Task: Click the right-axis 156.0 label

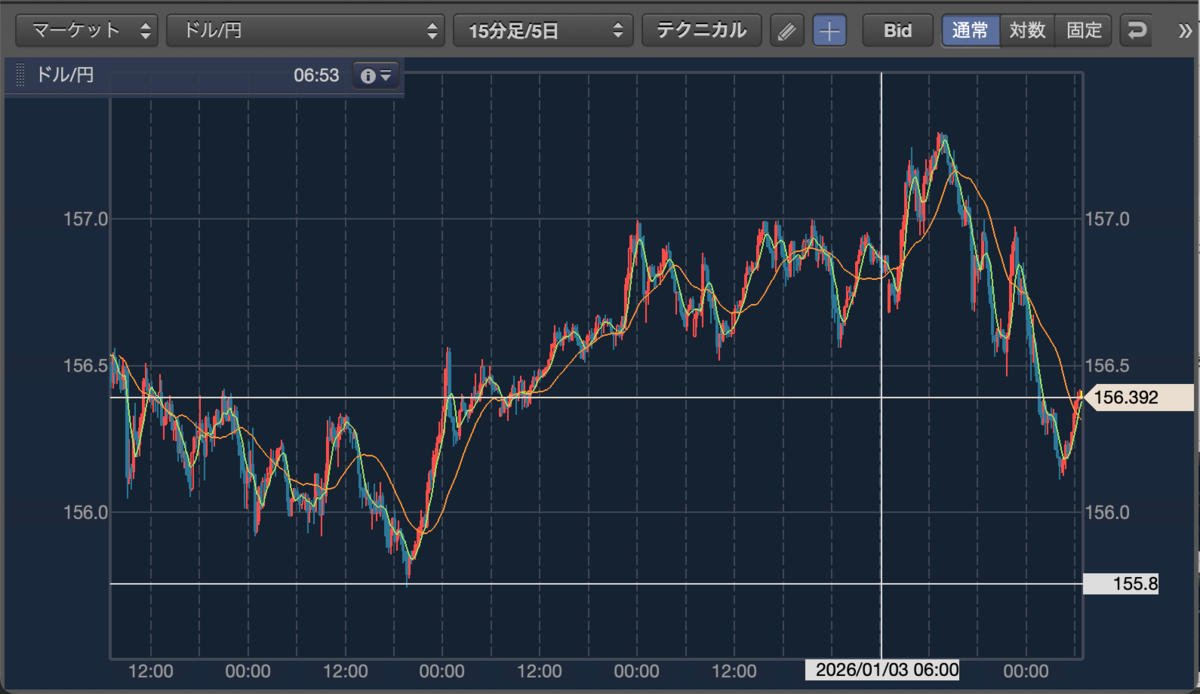Action: (x=1107, y=512)
